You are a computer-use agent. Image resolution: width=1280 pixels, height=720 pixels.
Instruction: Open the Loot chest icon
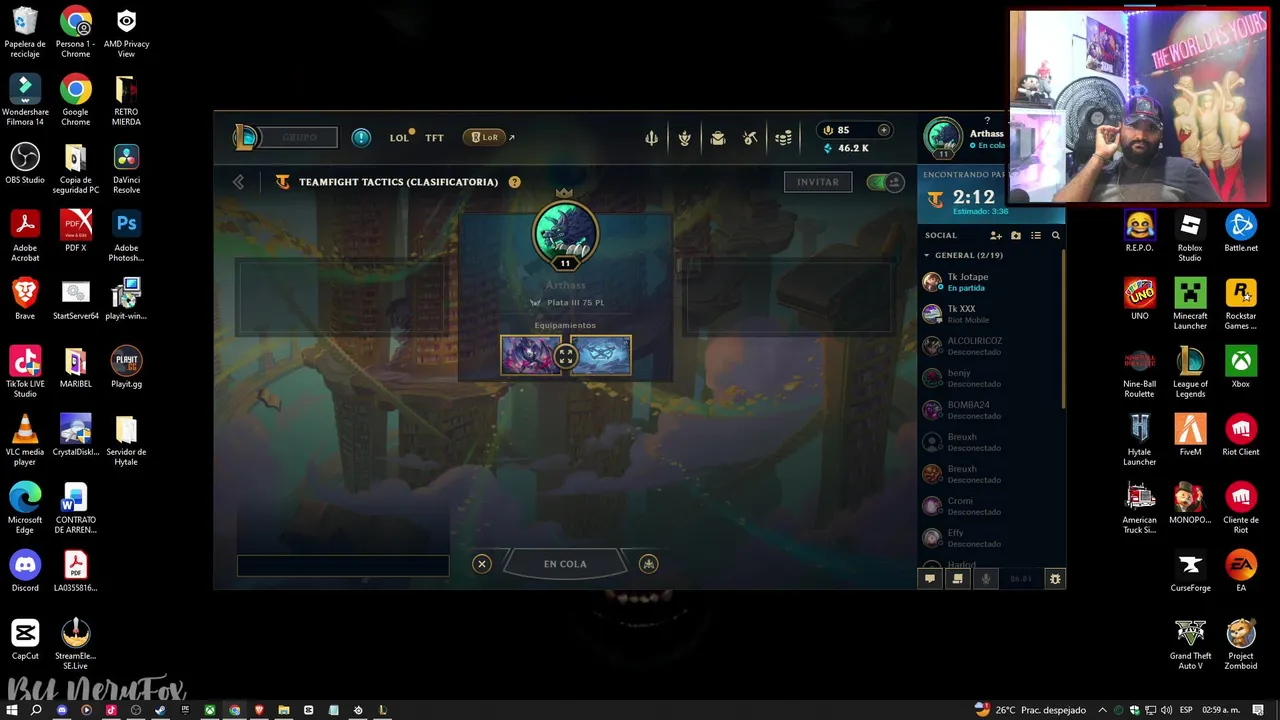tap(718, 138)
